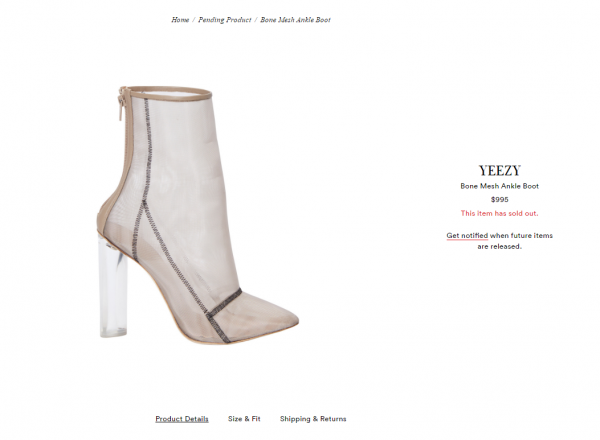Open the Shipping & Returns tab

(313, 419)
